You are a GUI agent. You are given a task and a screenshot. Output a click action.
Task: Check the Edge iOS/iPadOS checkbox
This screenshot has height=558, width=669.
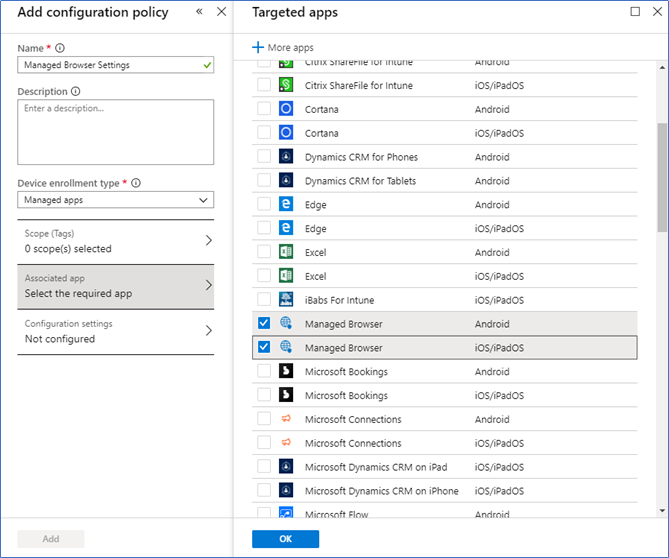[x=264, y=228]
